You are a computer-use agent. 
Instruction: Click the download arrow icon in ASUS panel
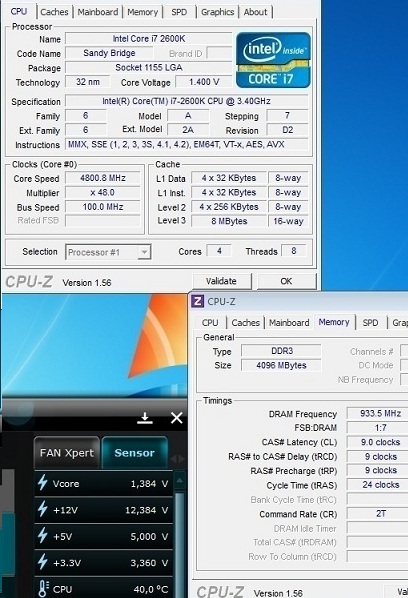[145, 418]
